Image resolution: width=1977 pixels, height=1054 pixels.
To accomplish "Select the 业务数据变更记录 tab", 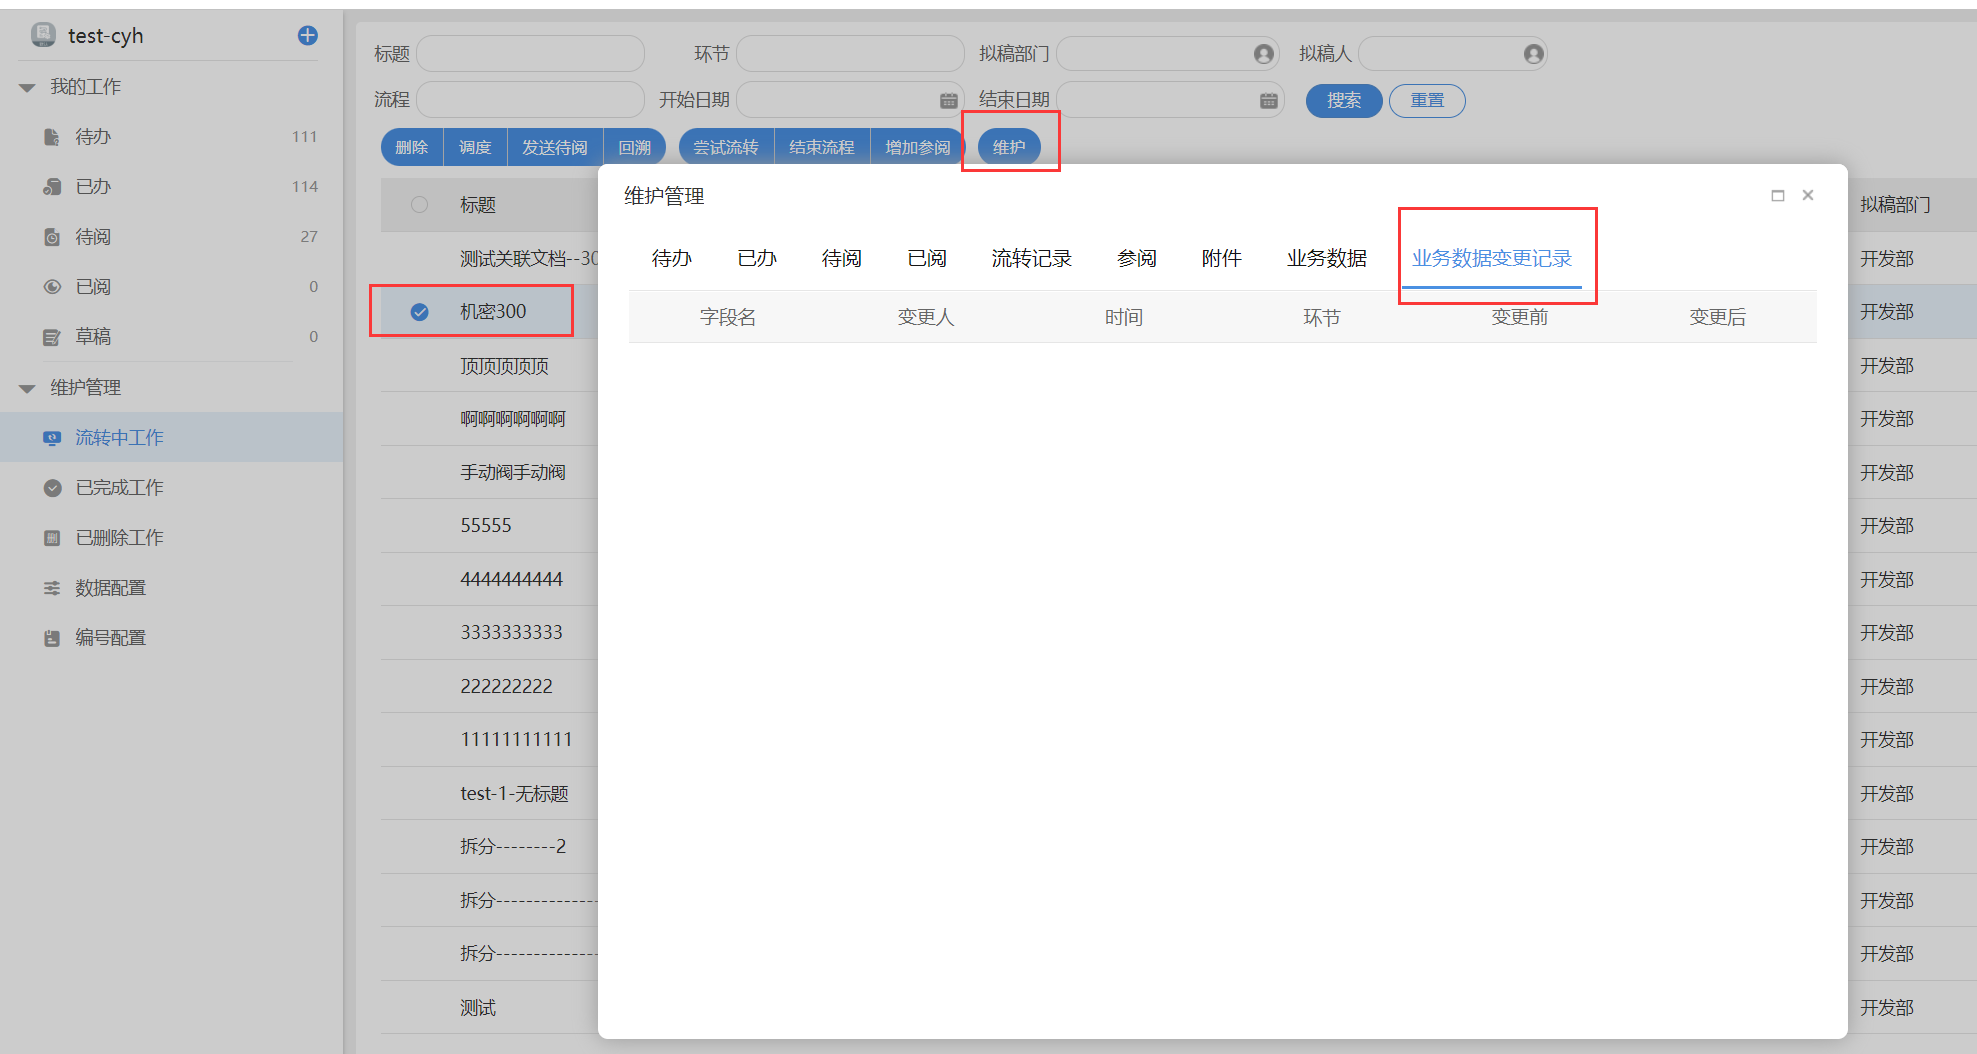I will tap(1492, 259).
